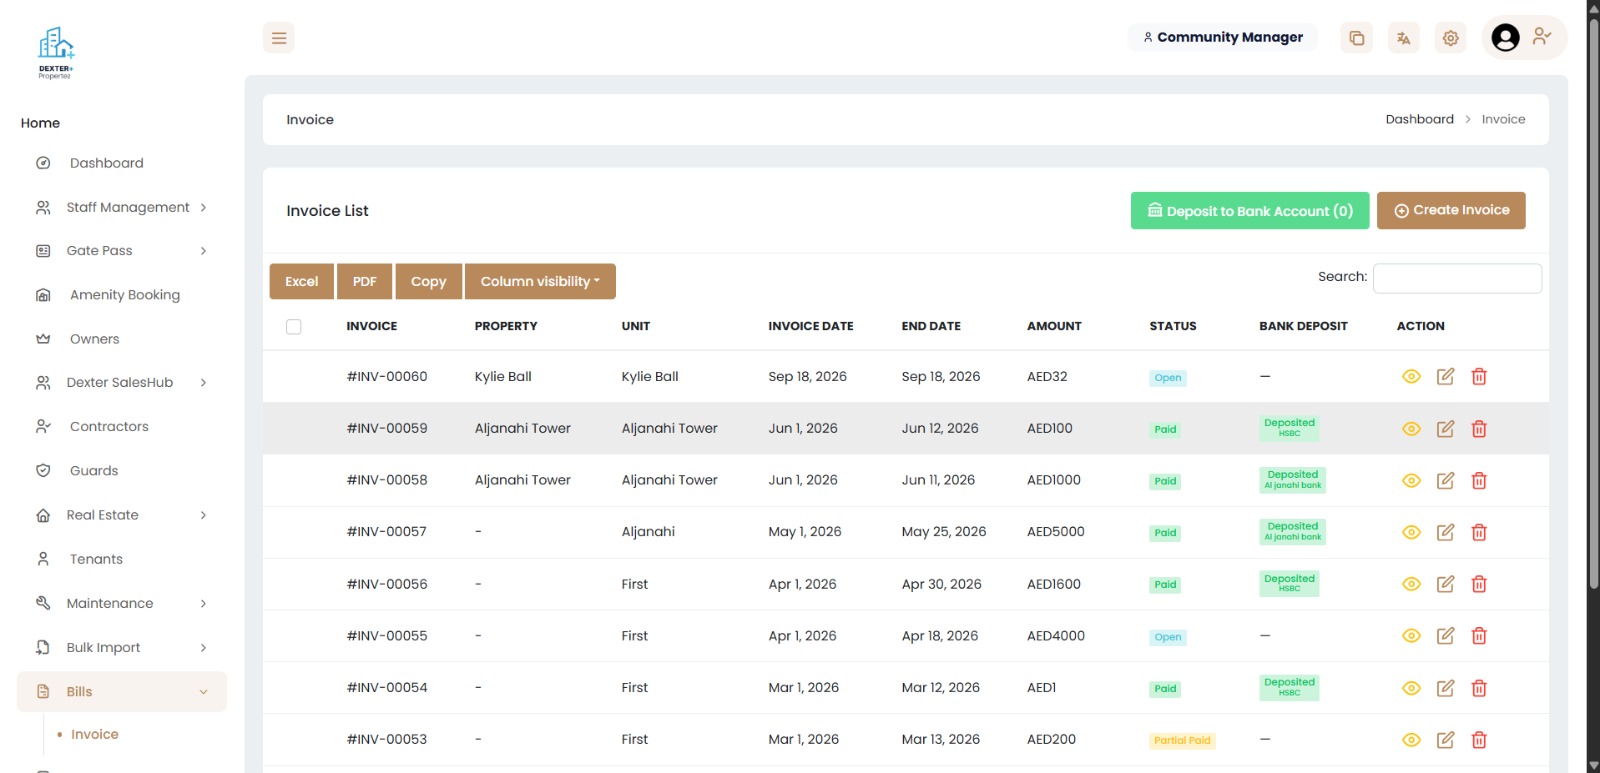Export table using PDF button
1600x773 pixels.
click(x=365, y=282)
